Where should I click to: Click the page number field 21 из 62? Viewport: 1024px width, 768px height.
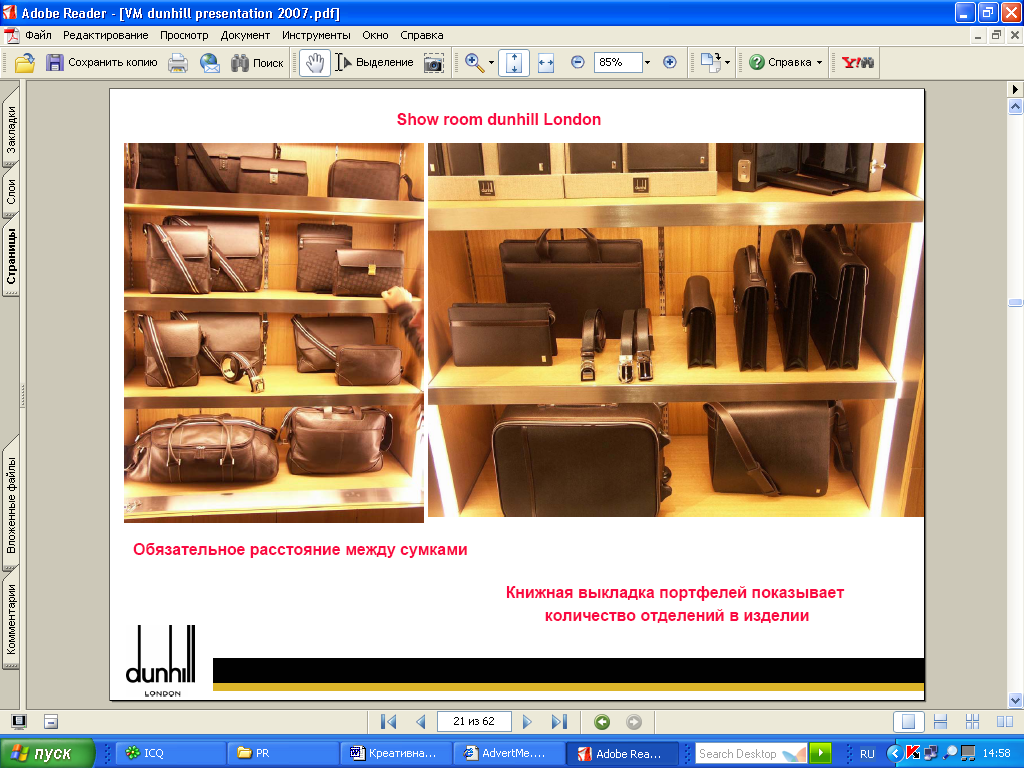pyautogui.click(x=474, y=722)
